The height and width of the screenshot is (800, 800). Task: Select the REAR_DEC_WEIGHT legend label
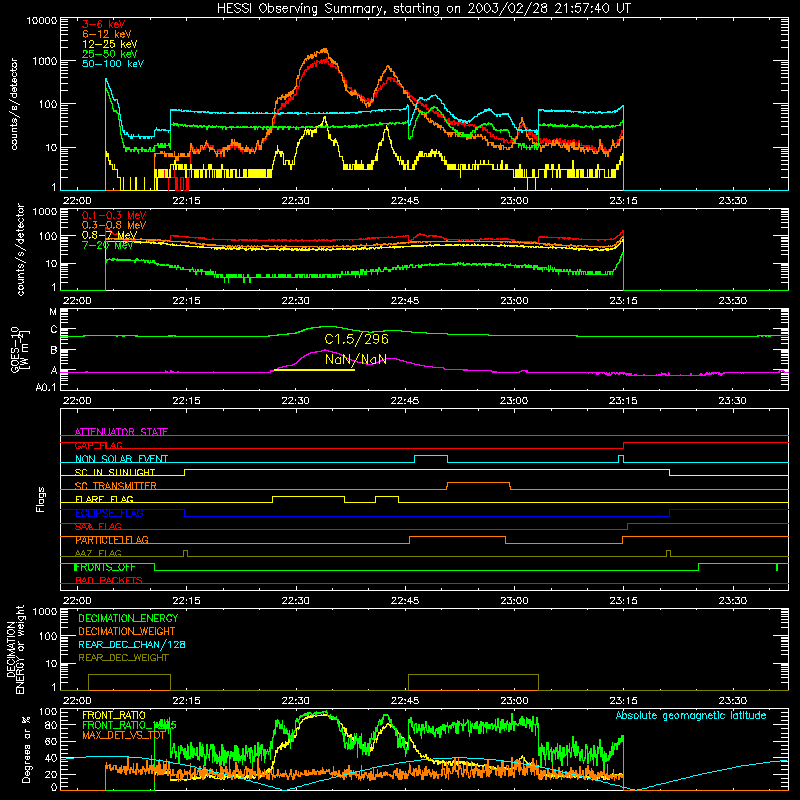[x=123, y=658]
